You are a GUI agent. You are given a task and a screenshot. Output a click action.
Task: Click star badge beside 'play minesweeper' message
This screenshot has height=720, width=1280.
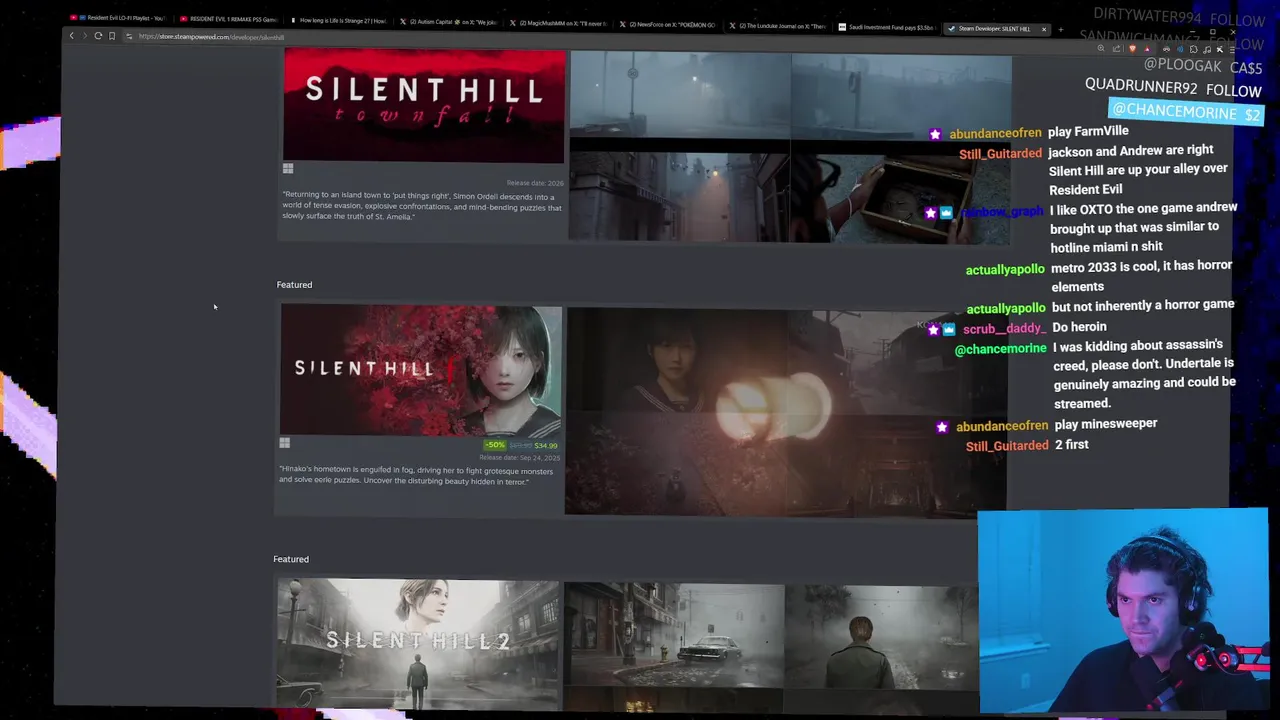(942, 427)
